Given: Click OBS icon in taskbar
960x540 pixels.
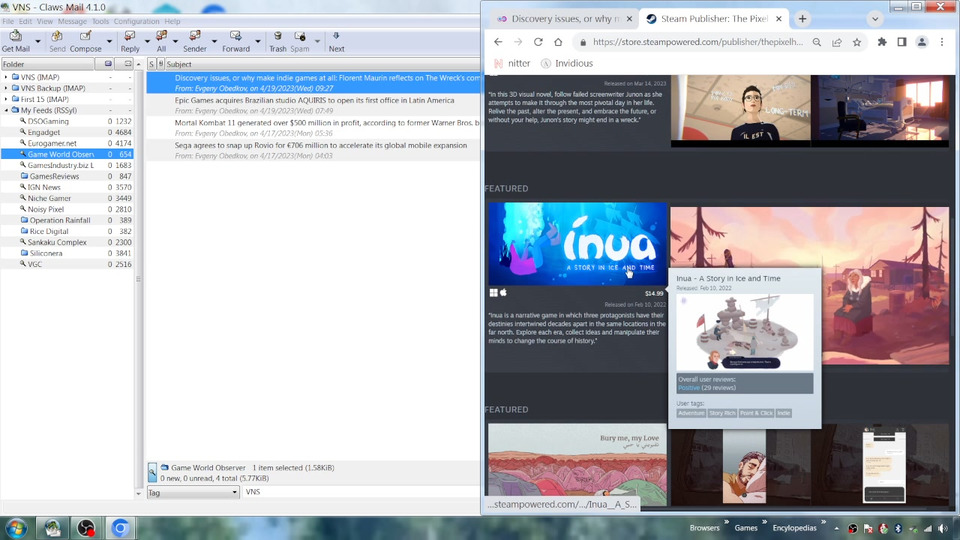Looking at the screenshot, I should click(x=86, y=528).
